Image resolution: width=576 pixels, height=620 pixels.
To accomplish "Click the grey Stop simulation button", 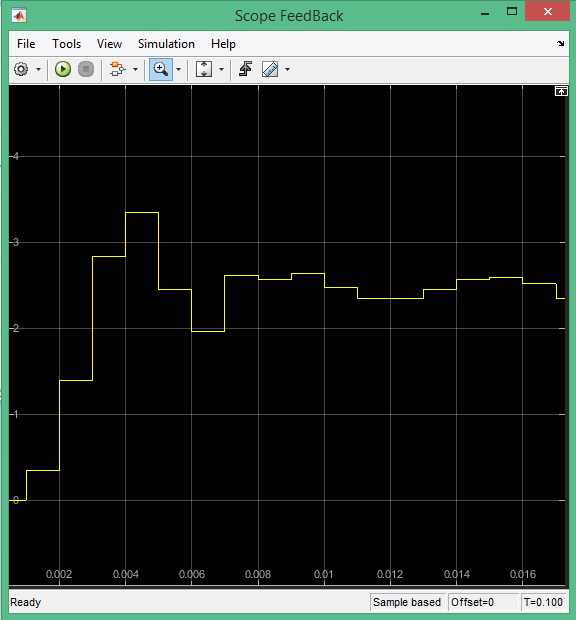I will tap(86, 69).
